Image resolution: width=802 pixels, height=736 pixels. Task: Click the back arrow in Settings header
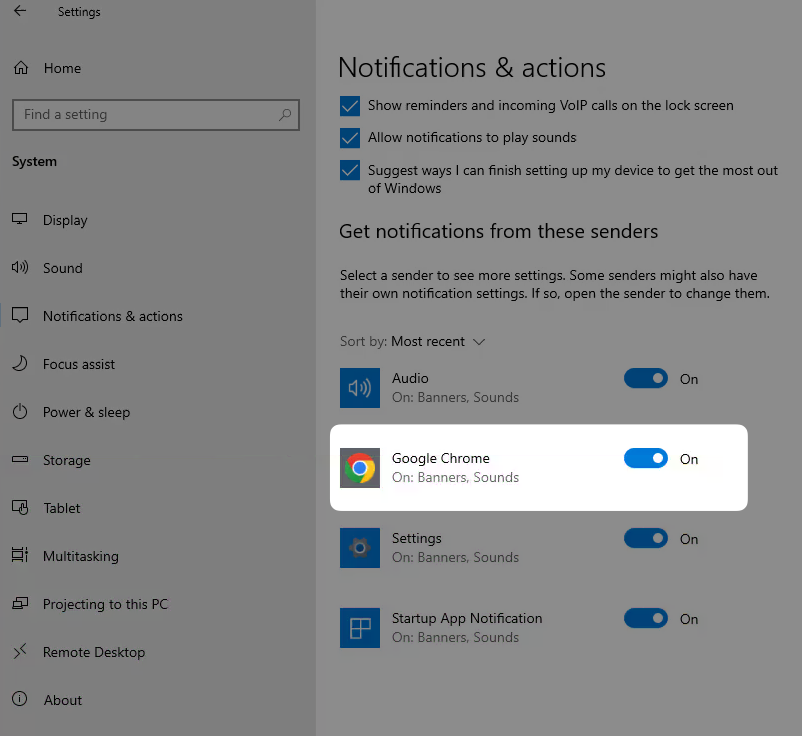(x=20, y=12)
